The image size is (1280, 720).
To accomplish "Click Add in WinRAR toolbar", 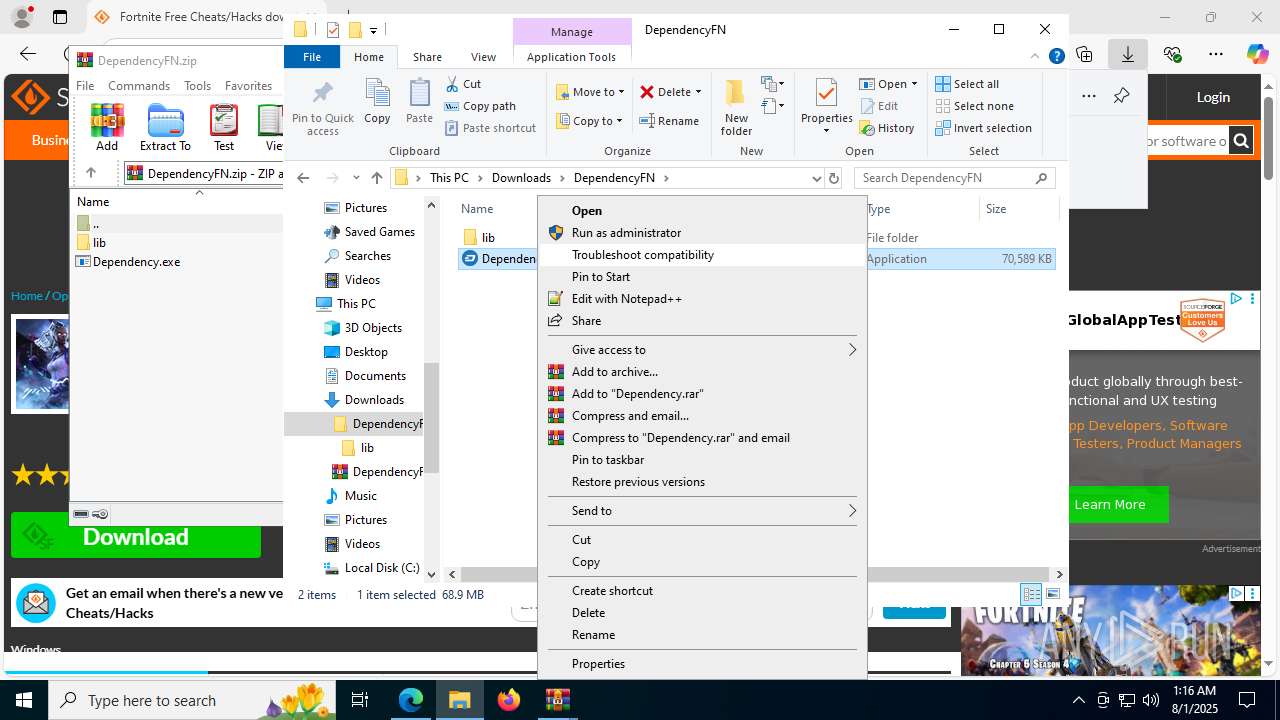I will (x=107, y=127).
